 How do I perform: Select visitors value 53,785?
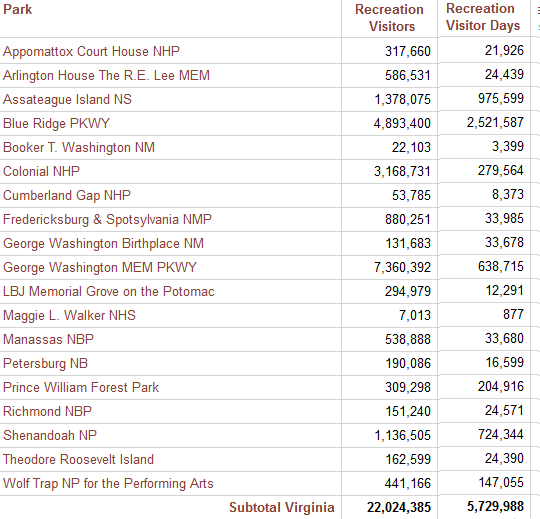click(411, 196)
